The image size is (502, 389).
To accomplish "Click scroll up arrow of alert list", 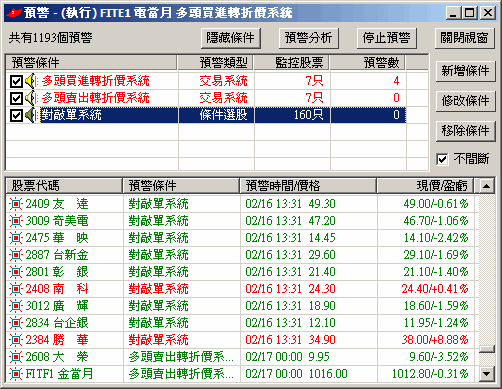I will click(x=487, y=186).
